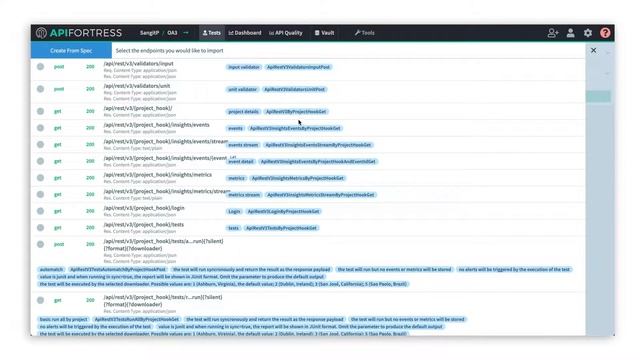Open the Vault tab

pos(324,33)
